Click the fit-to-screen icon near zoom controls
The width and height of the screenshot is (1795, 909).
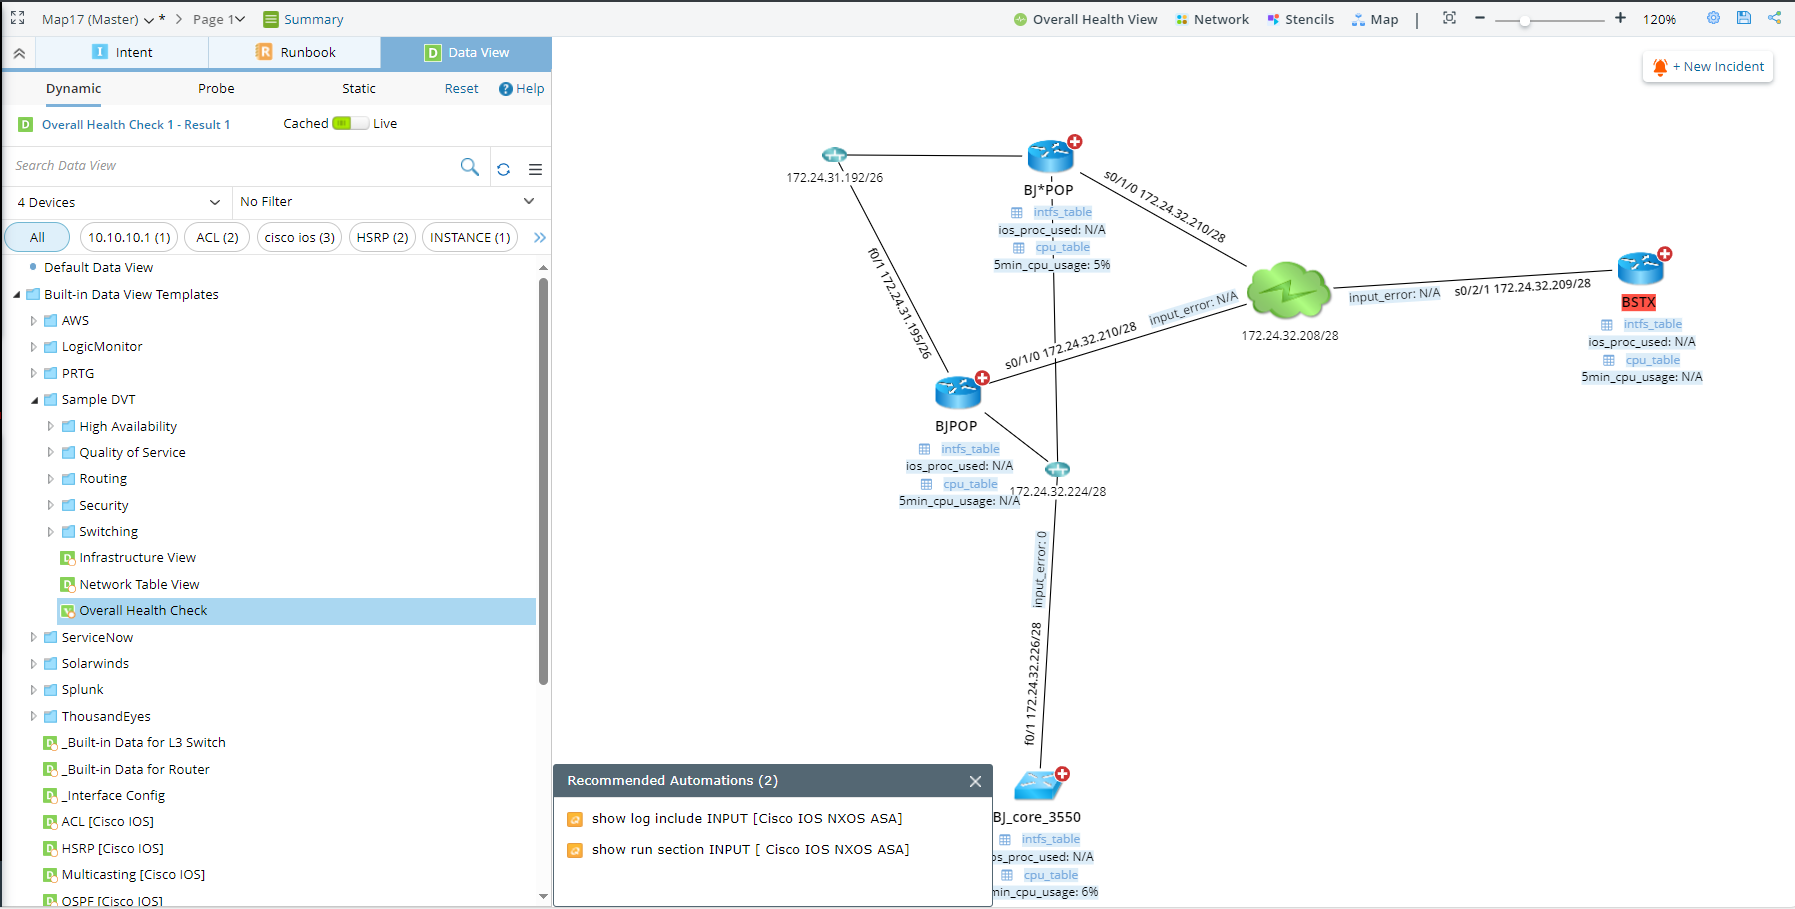1449,18
